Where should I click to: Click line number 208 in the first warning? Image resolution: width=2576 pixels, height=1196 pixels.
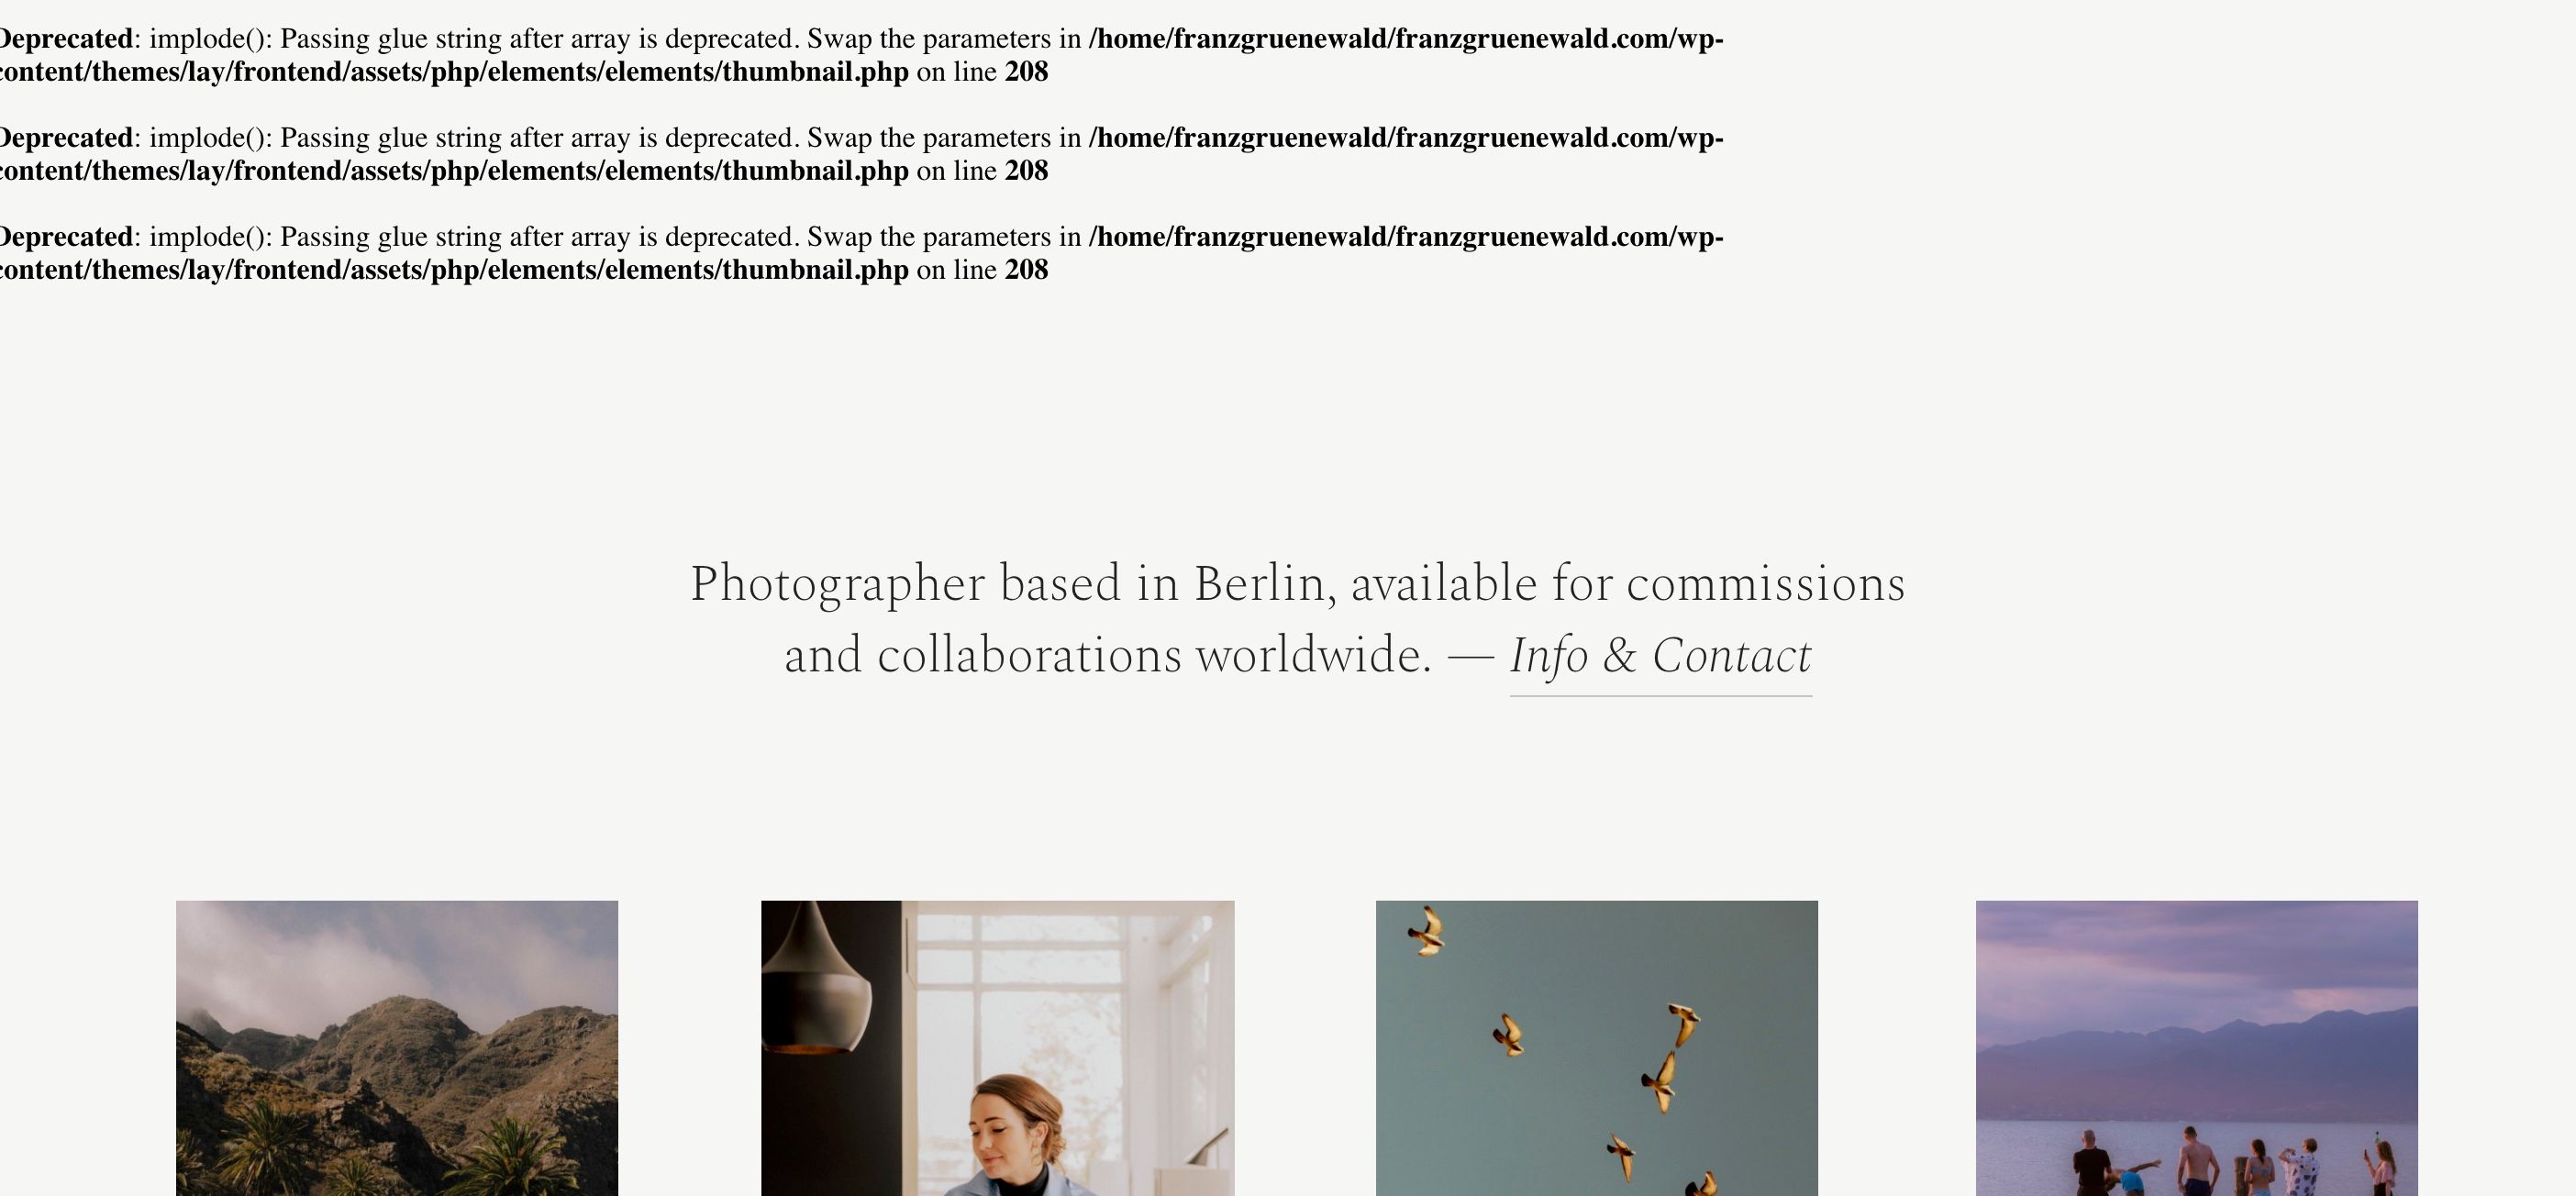click(x=1026, y=72)
